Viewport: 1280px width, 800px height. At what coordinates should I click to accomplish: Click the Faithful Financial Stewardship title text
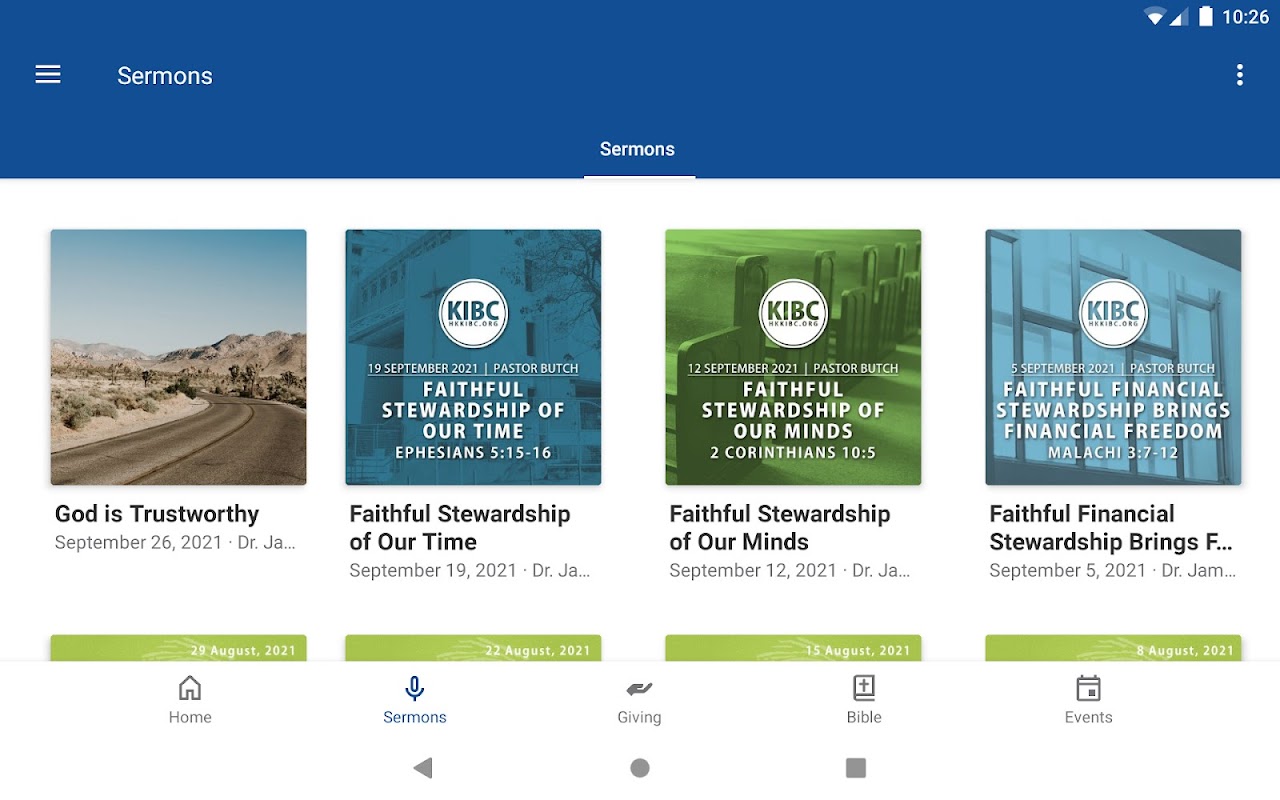pyautogui.click(x=1110, y=528)
